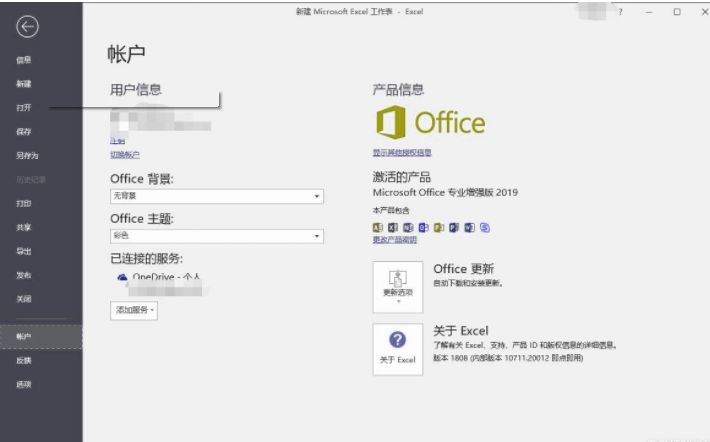The height and width of the screenshot is (442, 710).
Task: Click the Microsoft Office 专业增强版 2019 text
Action: [445, 192]
